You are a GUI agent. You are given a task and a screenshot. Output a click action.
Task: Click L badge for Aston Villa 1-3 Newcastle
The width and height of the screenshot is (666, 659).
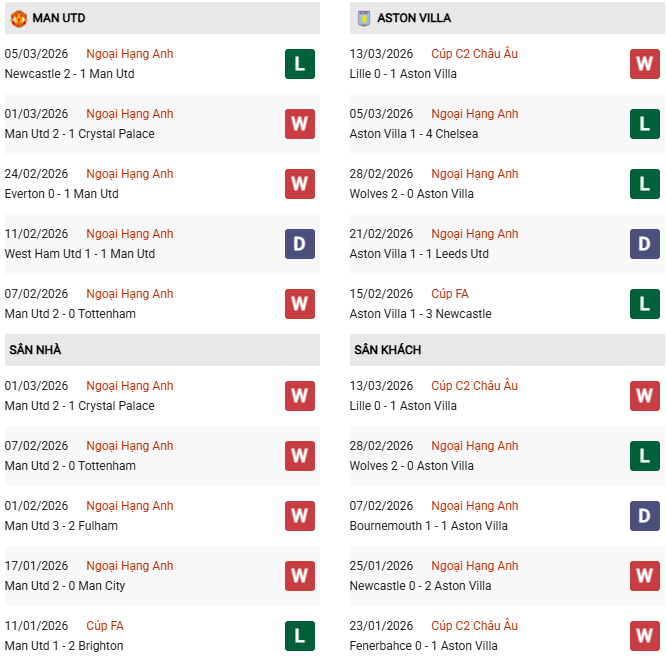644,304
